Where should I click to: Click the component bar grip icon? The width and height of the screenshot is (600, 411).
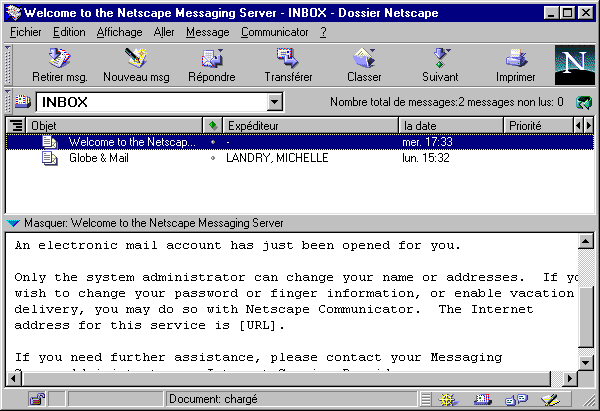tap(426, 400)
